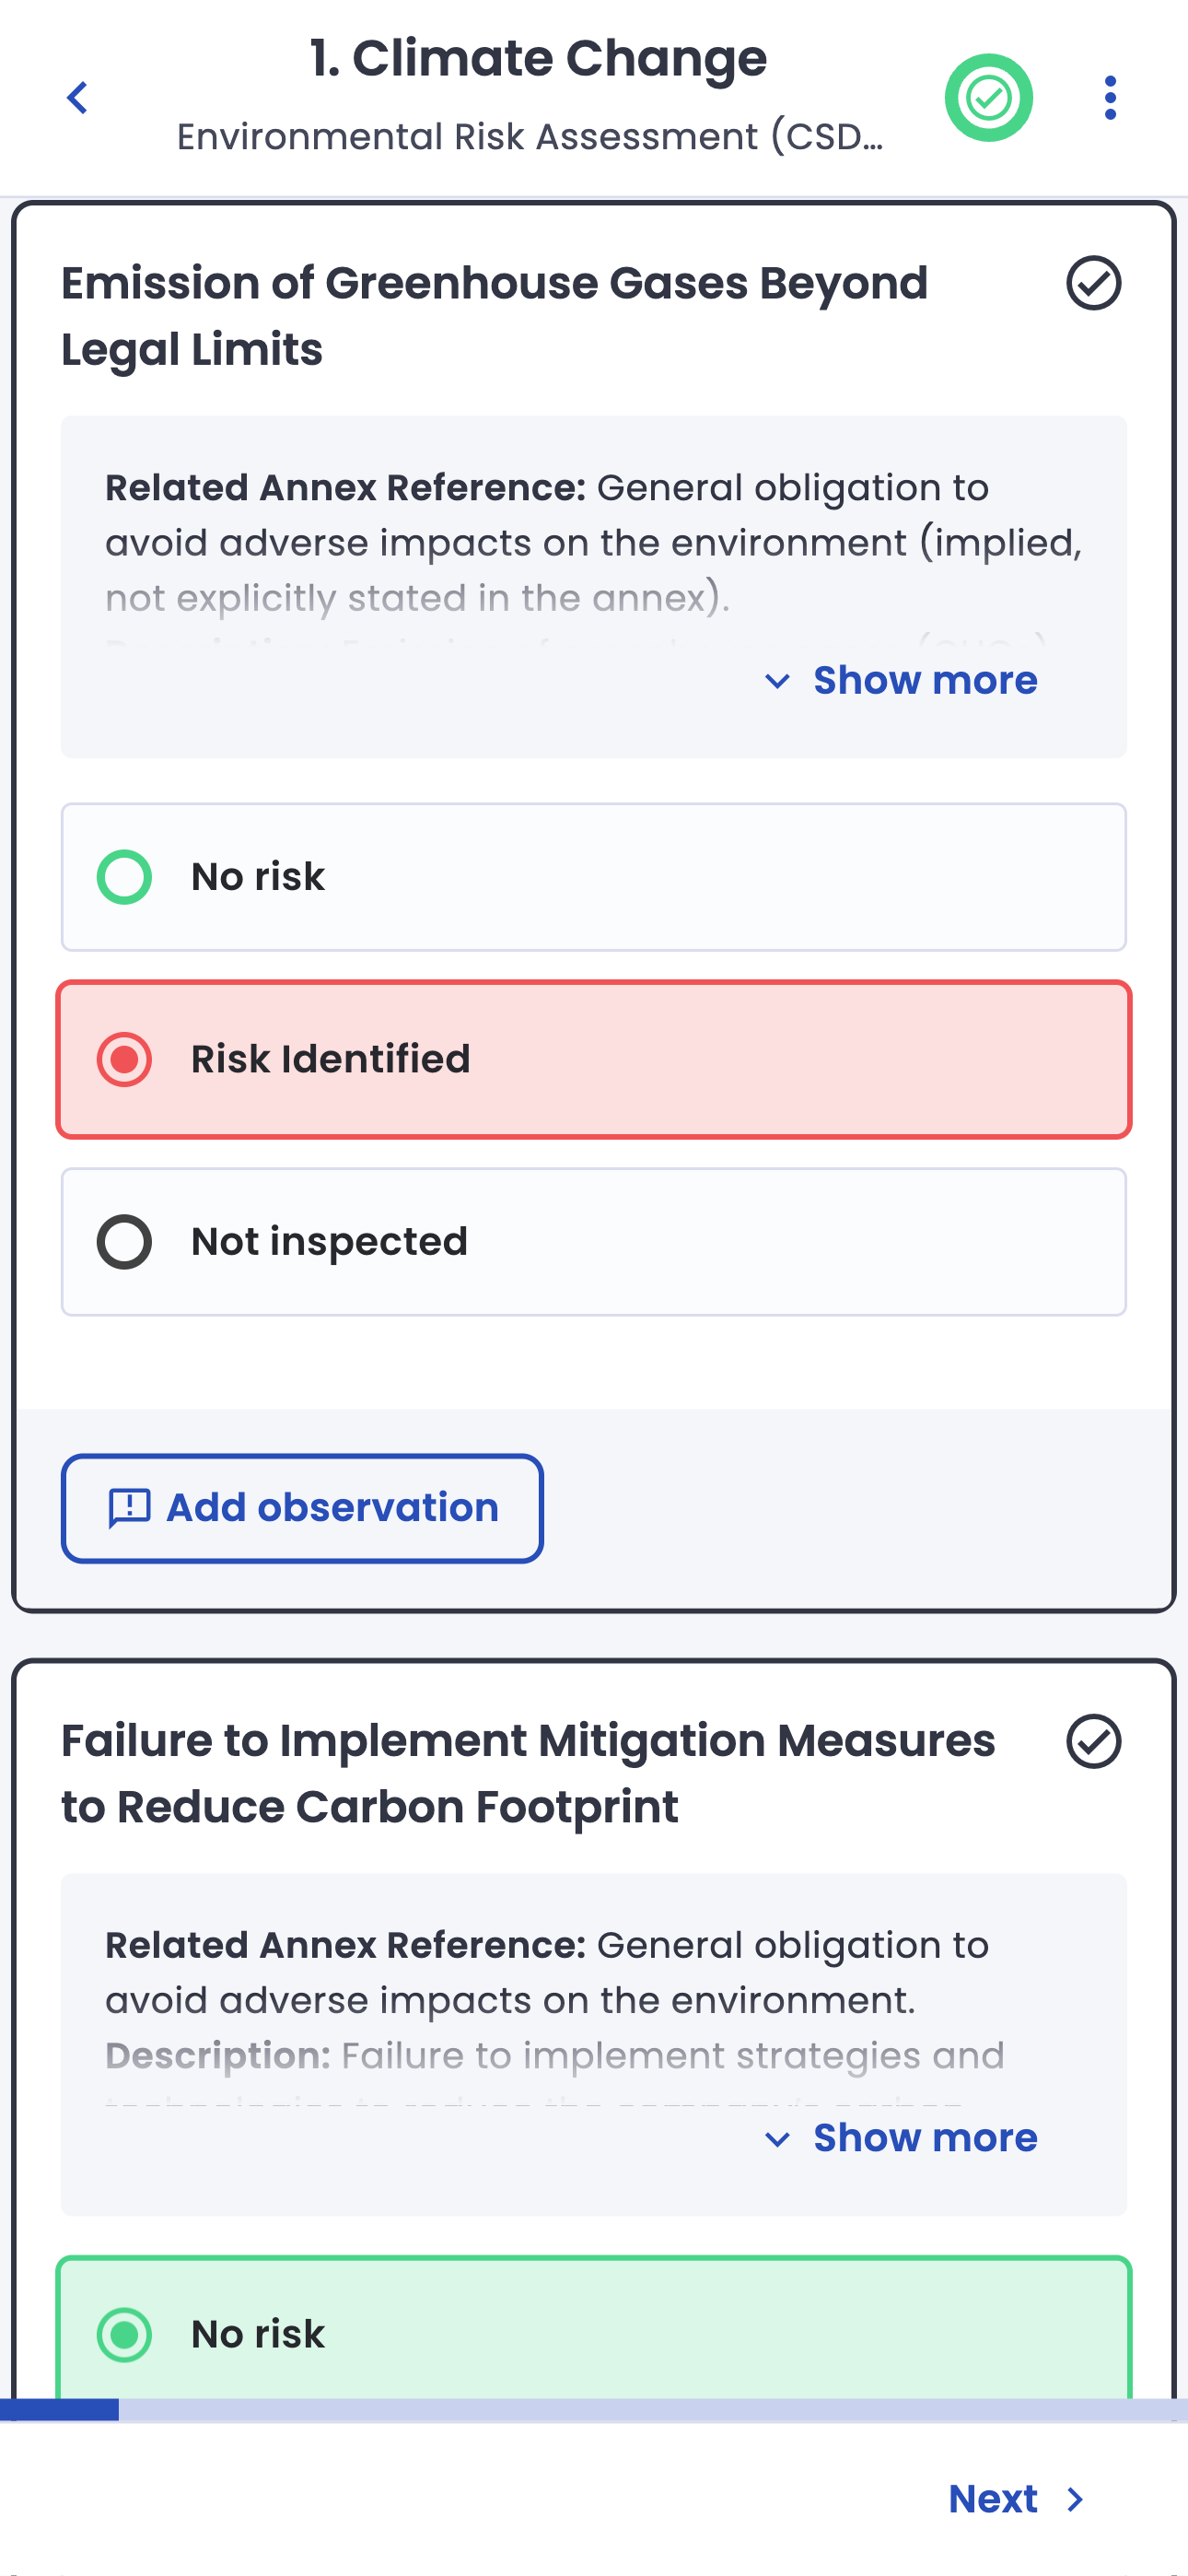
Task: Expand Show more in Greenhouse Gases description
Action: tap(924, 680)
